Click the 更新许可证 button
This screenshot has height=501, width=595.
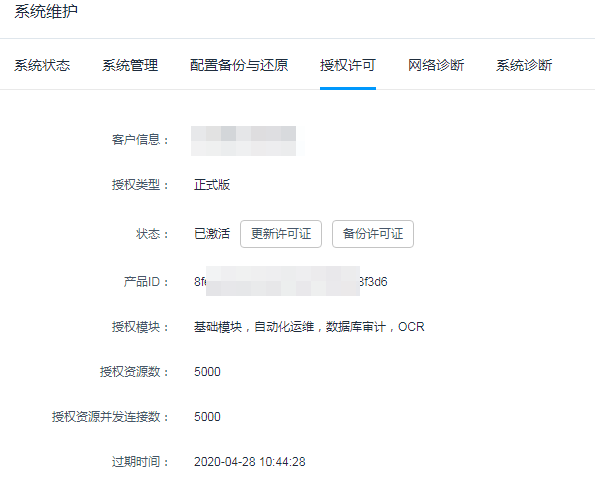[281, 234]
